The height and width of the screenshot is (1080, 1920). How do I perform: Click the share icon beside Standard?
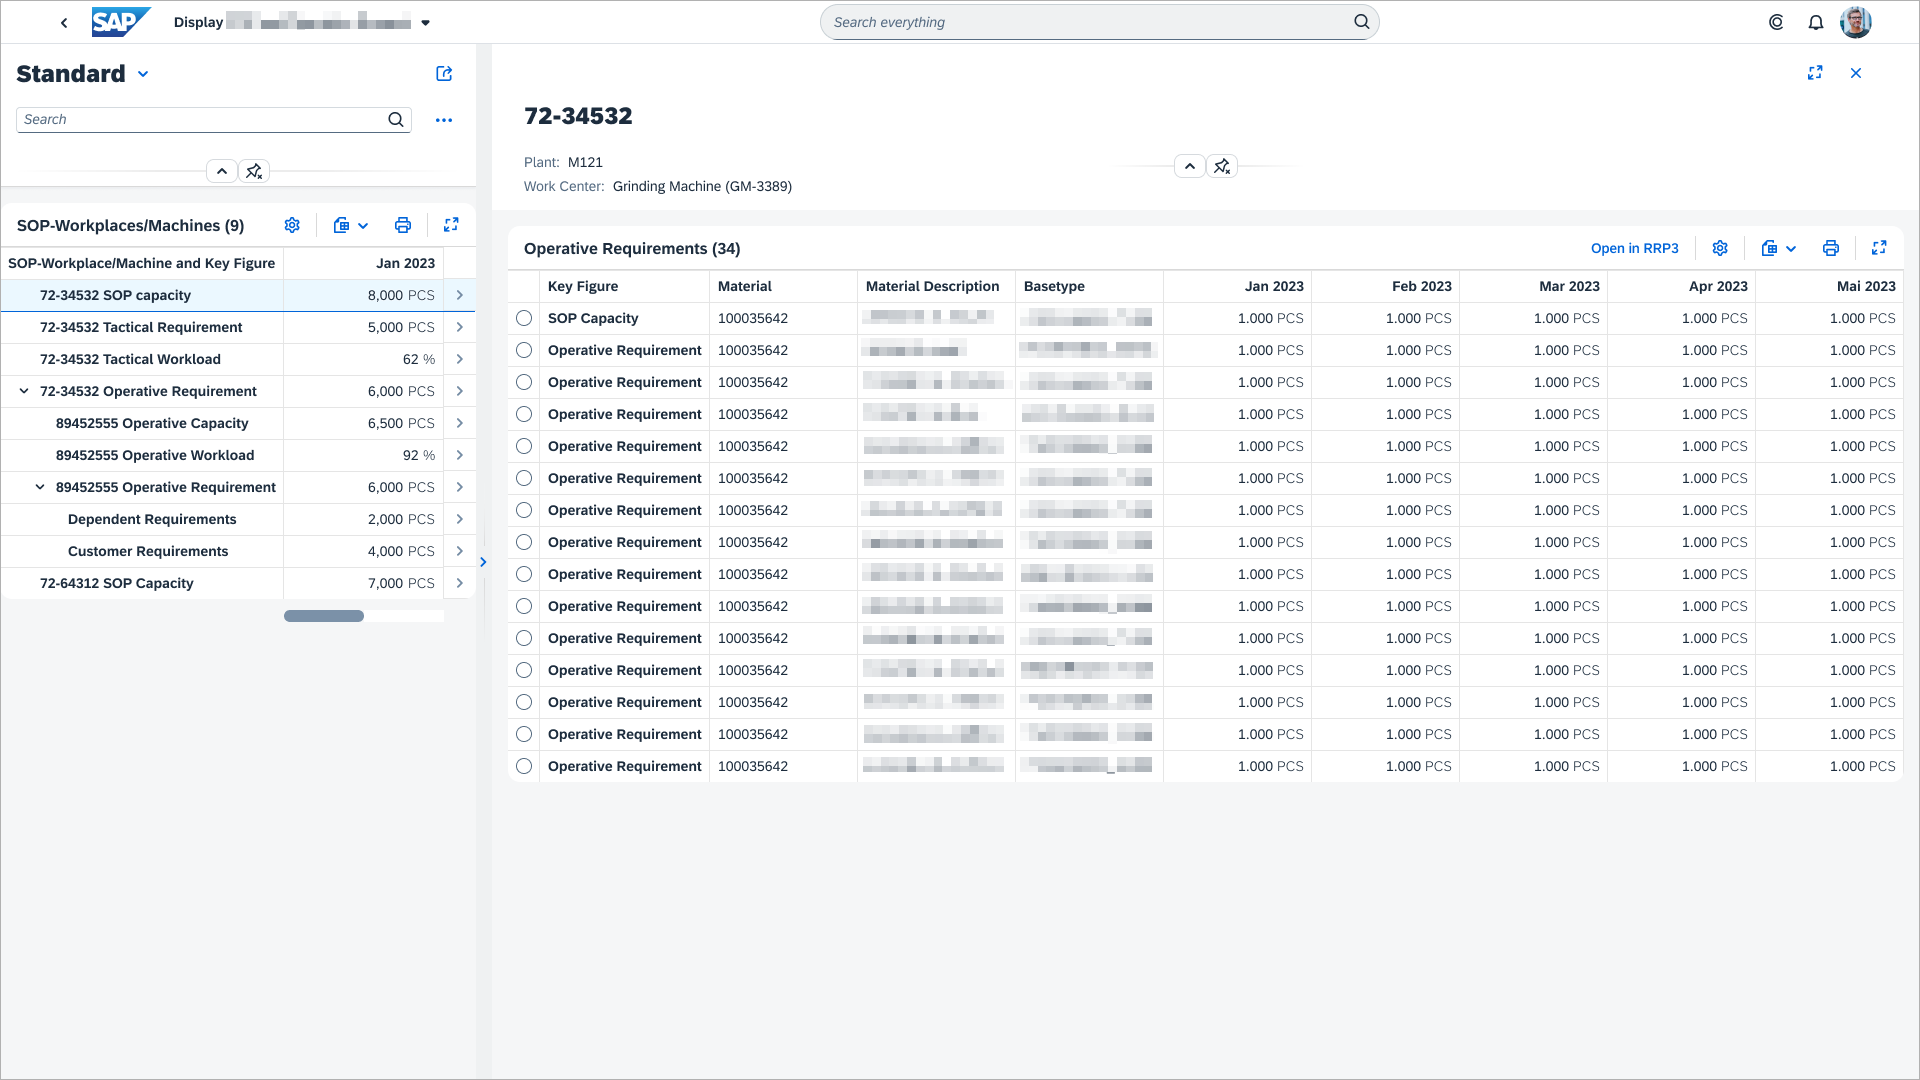click(444, 74)
